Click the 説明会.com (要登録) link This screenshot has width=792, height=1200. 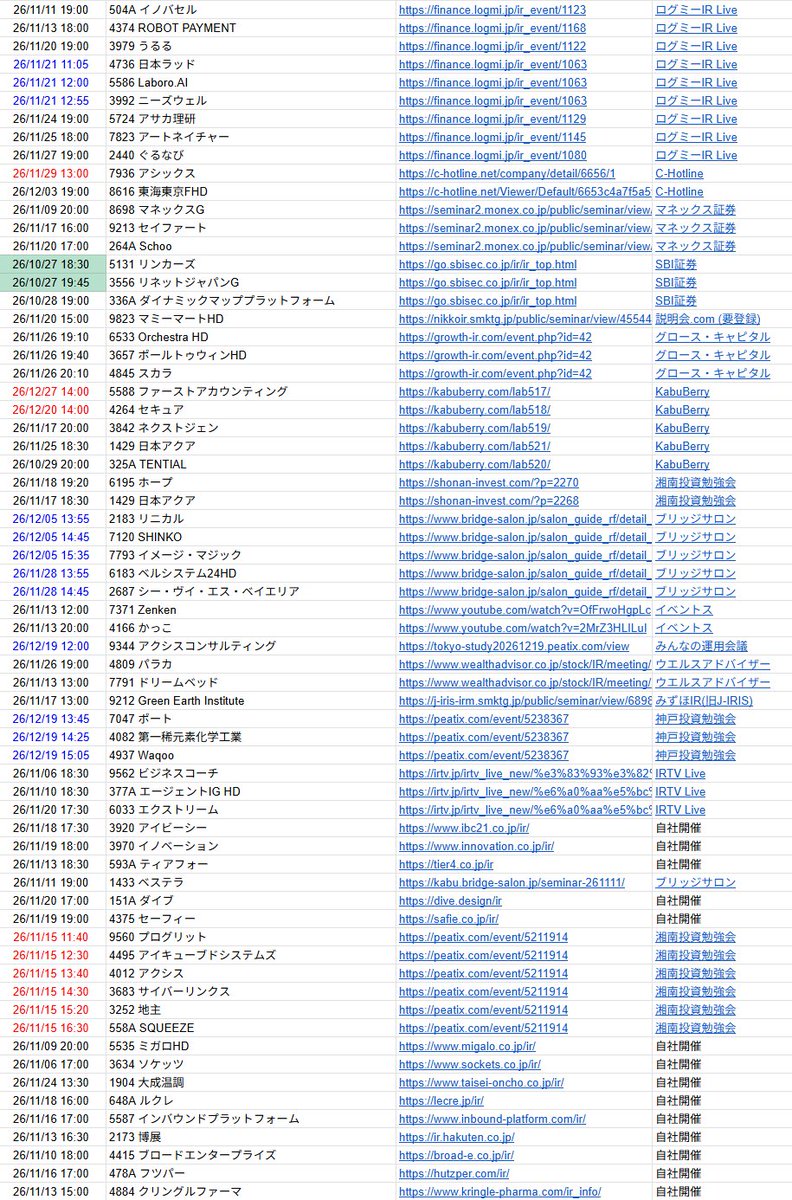[707, 319]
